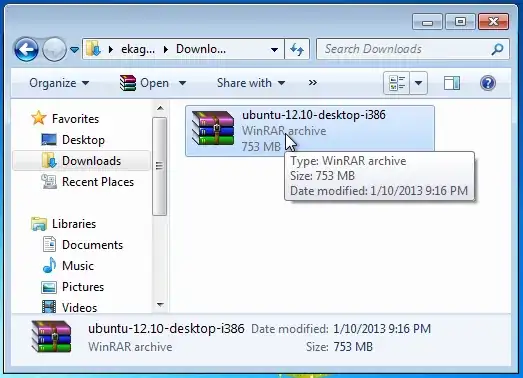Click navigation pane scroll down arrow

pyautogui.click(x=160, y=304)
